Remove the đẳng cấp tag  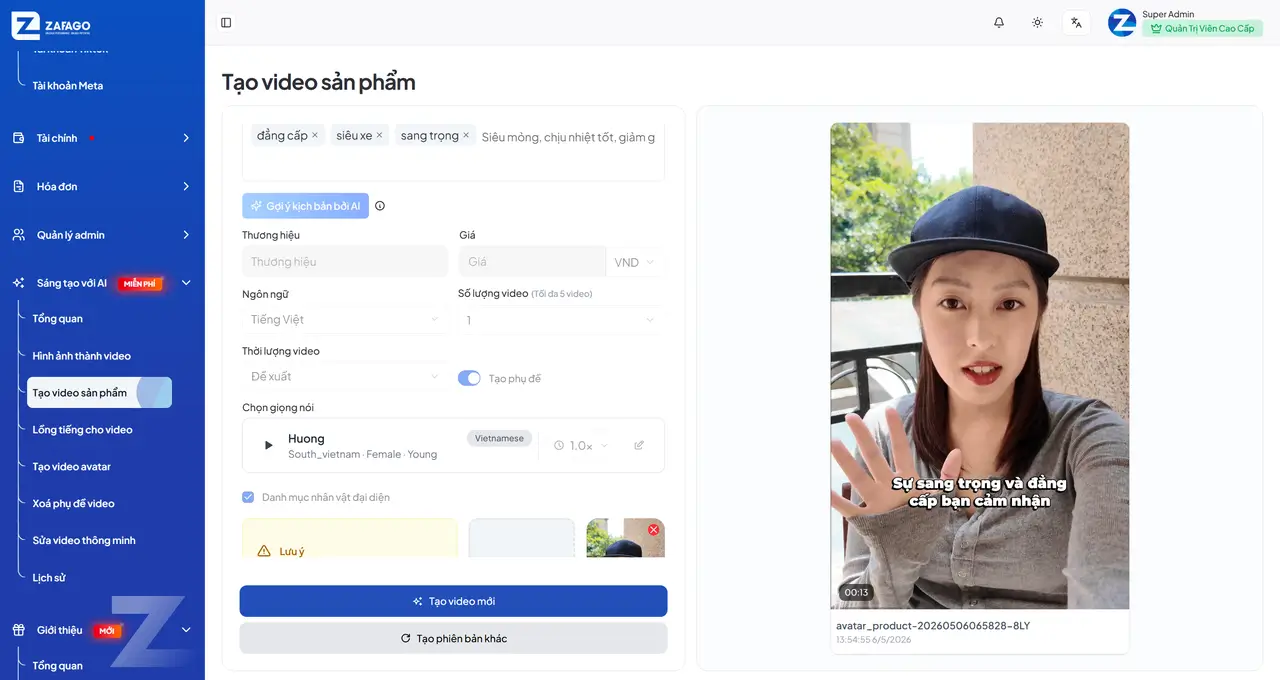pos(315,135)
